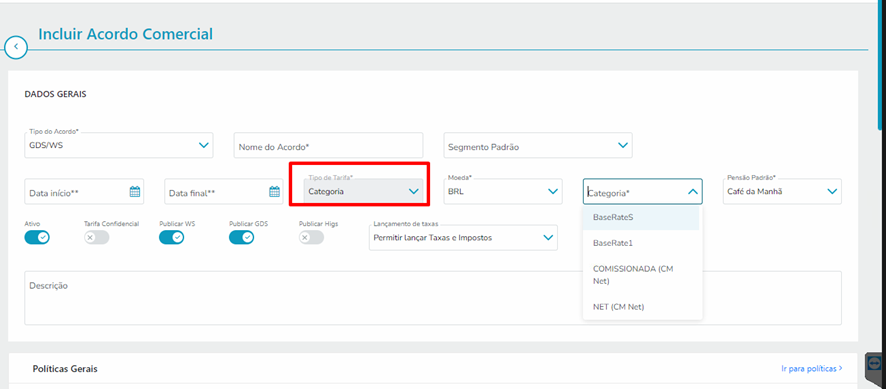
Task: Open the Tipo de Tarifa dropdown
Action: [x=364, y=191]
